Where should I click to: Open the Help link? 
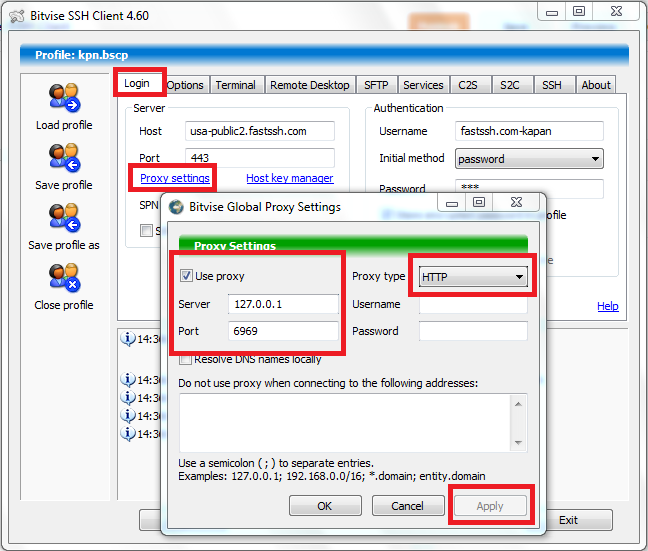coord(608,306)
